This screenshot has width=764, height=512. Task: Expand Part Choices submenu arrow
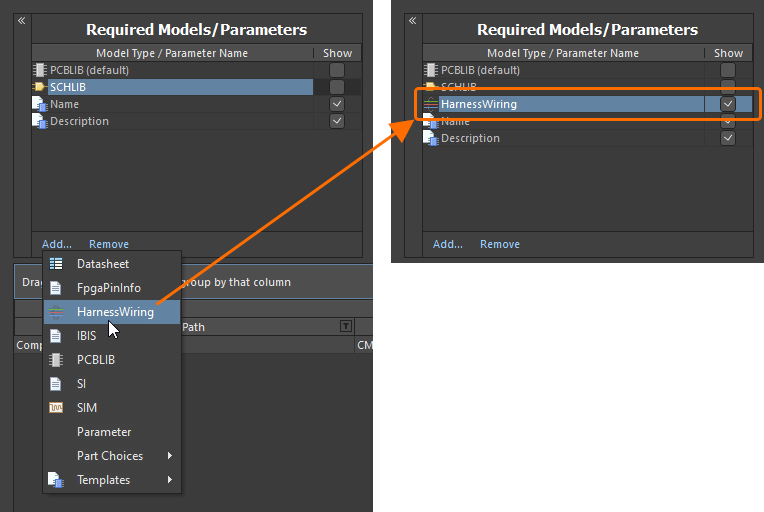tap(170, 455)
